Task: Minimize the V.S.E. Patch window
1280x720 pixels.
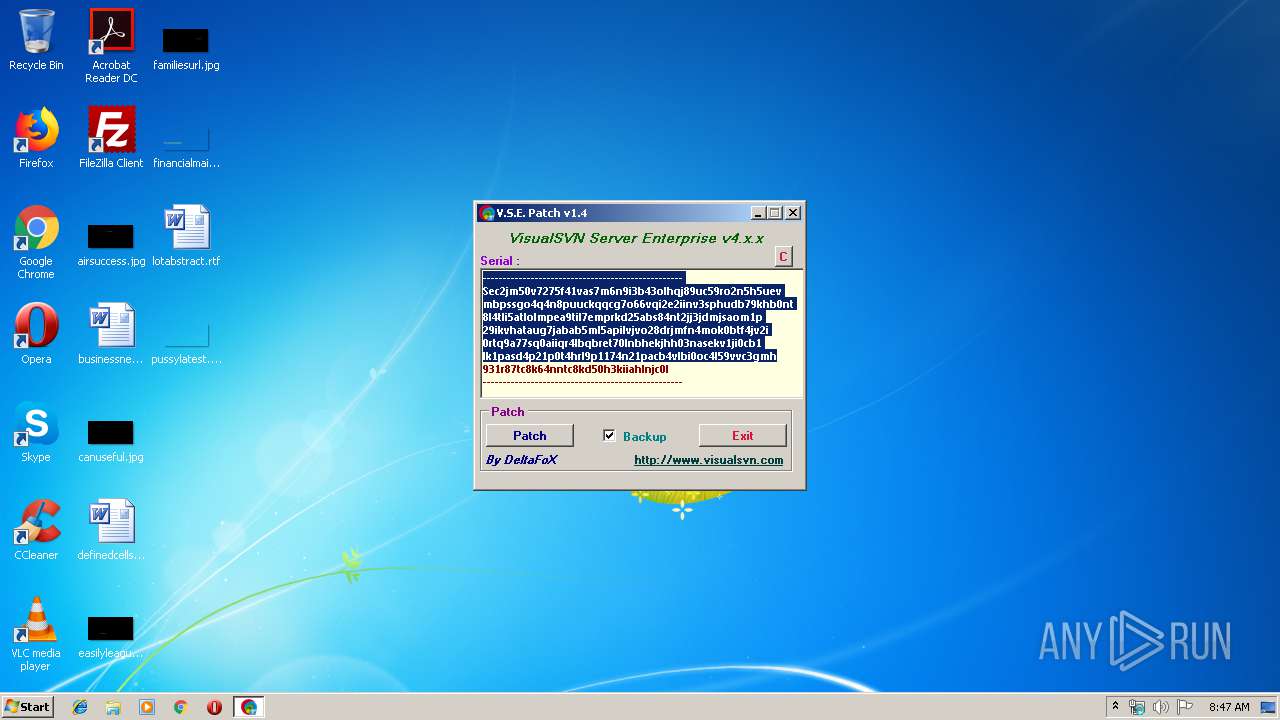Action: pyautogui.click(x=758, y=213)
